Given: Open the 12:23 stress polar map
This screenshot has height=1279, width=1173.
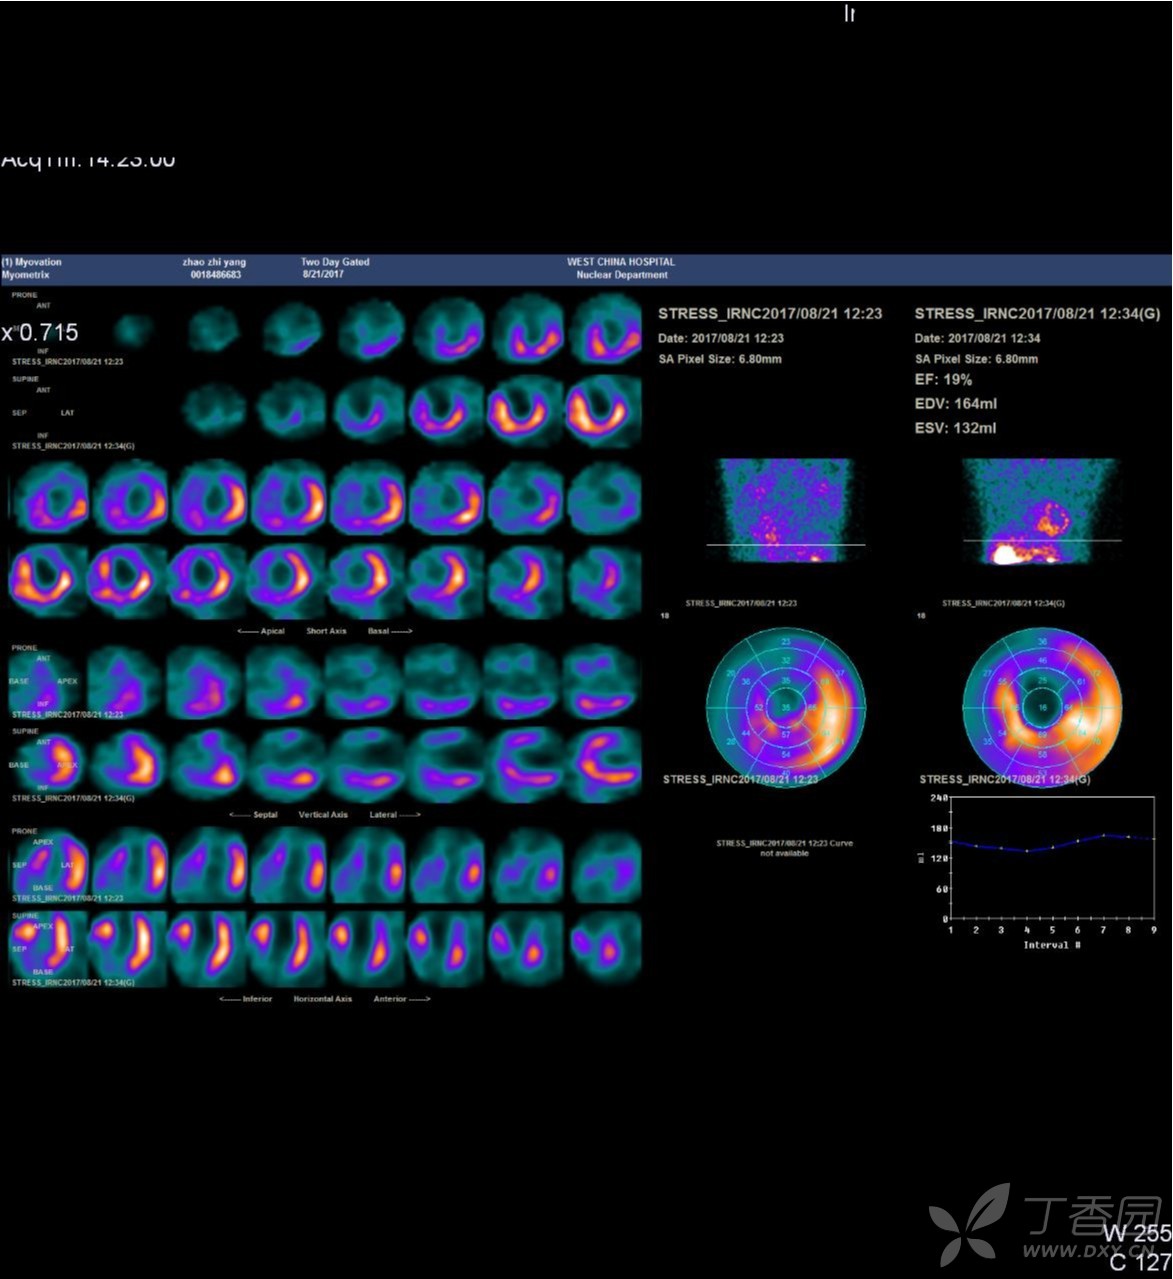Looking at the screenshot, I should coord(785,706).
